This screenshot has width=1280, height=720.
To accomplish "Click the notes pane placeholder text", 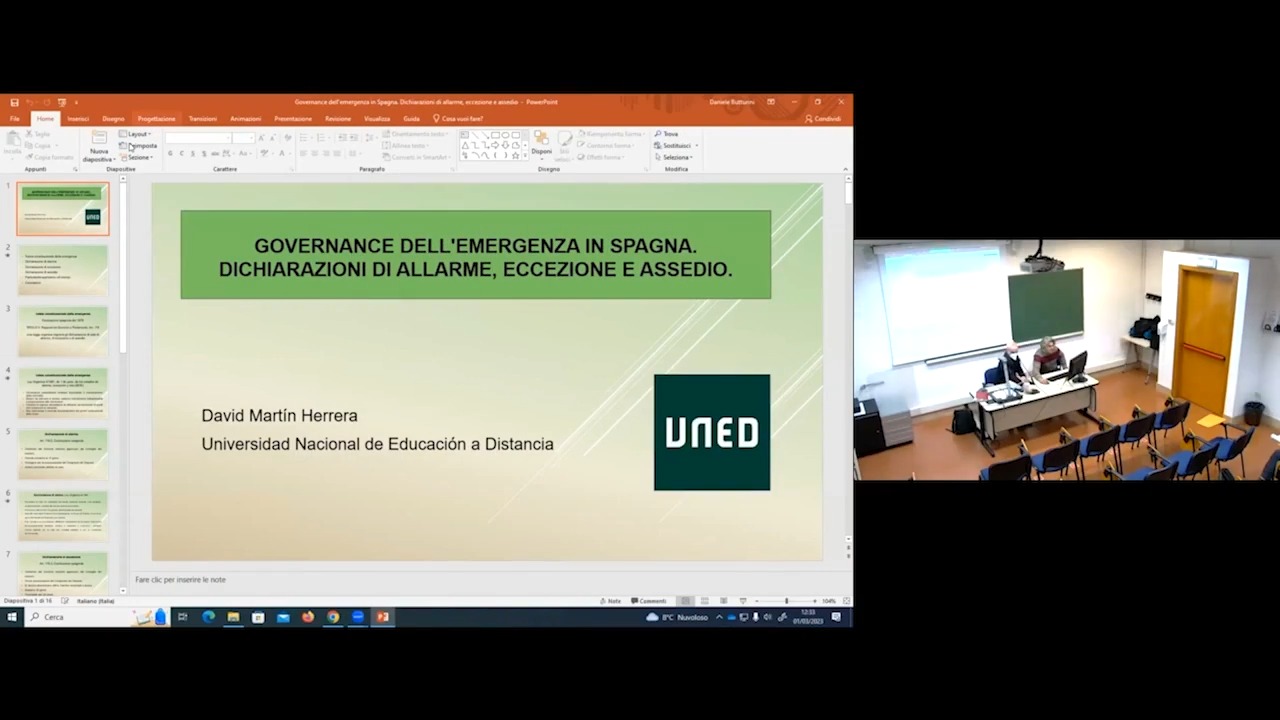I will (x=180, y=580).
